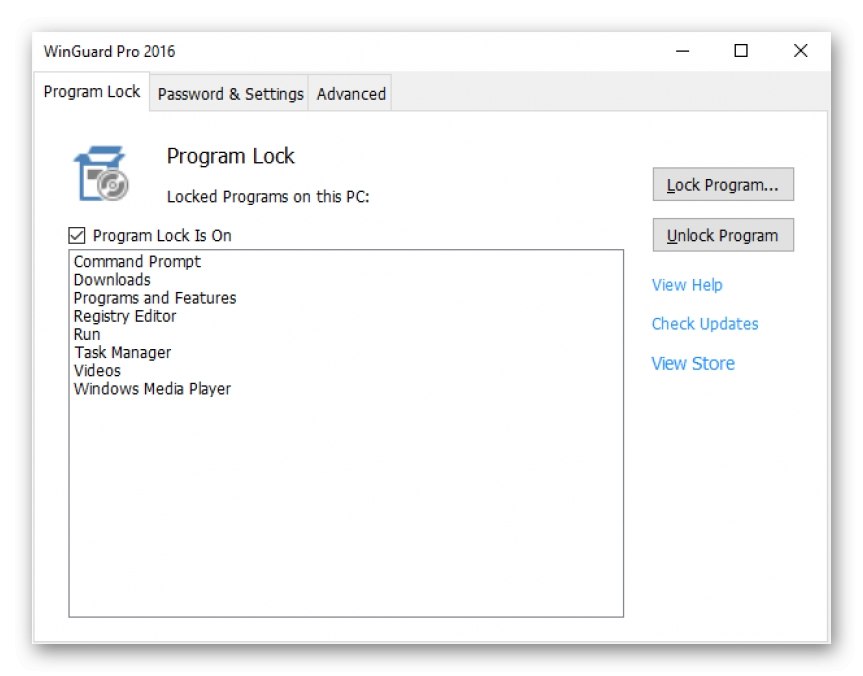Open the Advanced tab
Viewport: 863px width, 676px height.
tap(351, 94)
